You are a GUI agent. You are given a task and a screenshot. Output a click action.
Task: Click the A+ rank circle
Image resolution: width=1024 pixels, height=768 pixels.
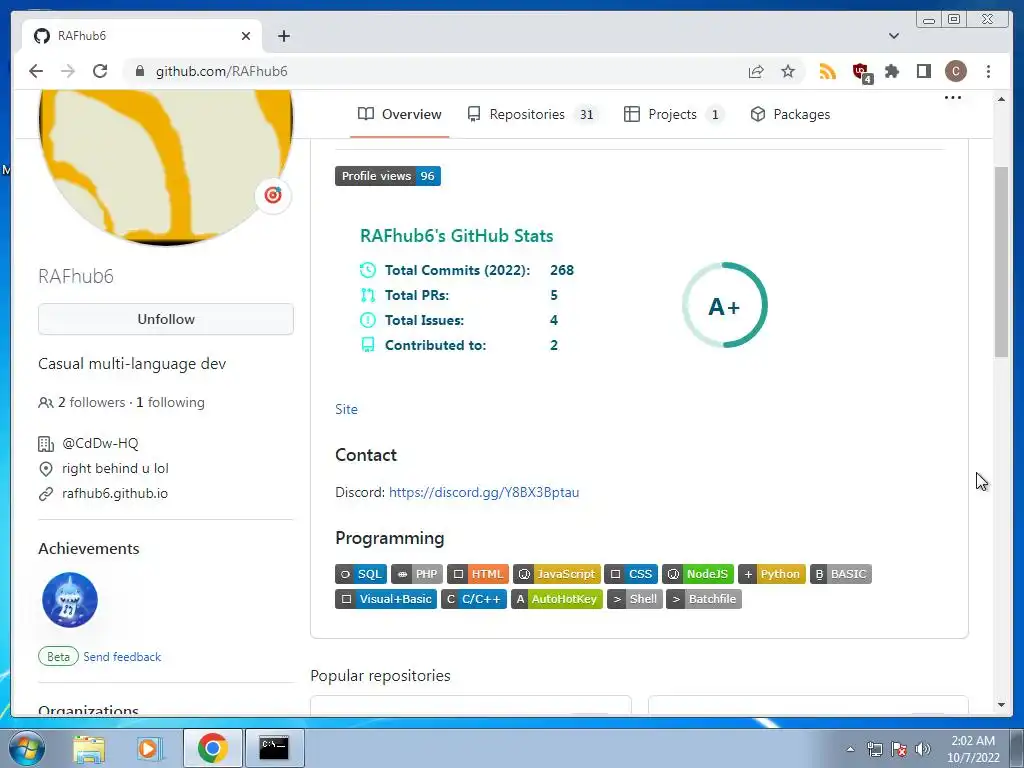724,305
